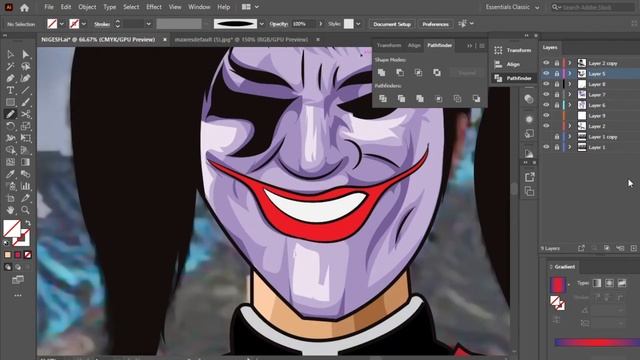The width and height of the screenshot is (640, 360).
Task: Select the Hand tool
Action: (x=11, y=210)
